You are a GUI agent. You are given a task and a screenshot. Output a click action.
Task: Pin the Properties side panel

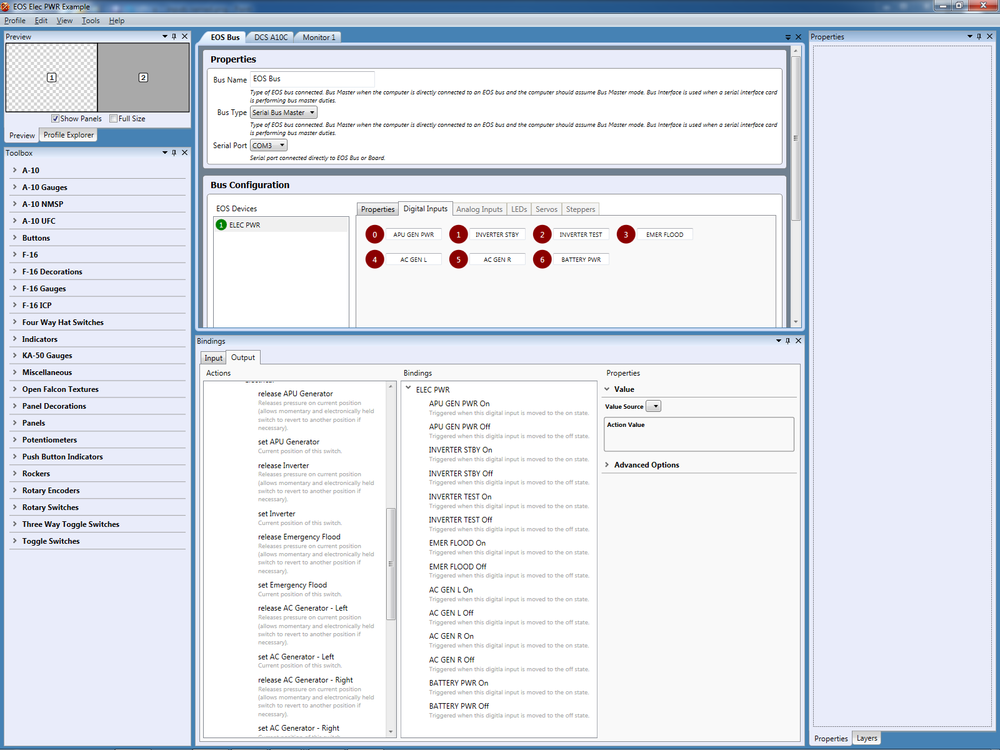click(x=979, y=36)
